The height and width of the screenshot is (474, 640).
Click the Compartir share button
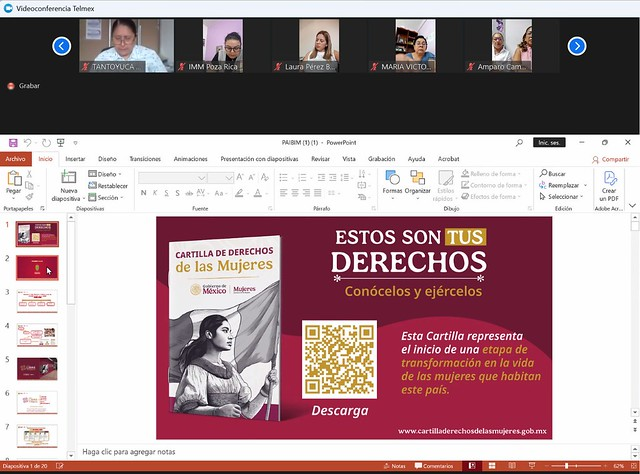(x=610, y=159)
